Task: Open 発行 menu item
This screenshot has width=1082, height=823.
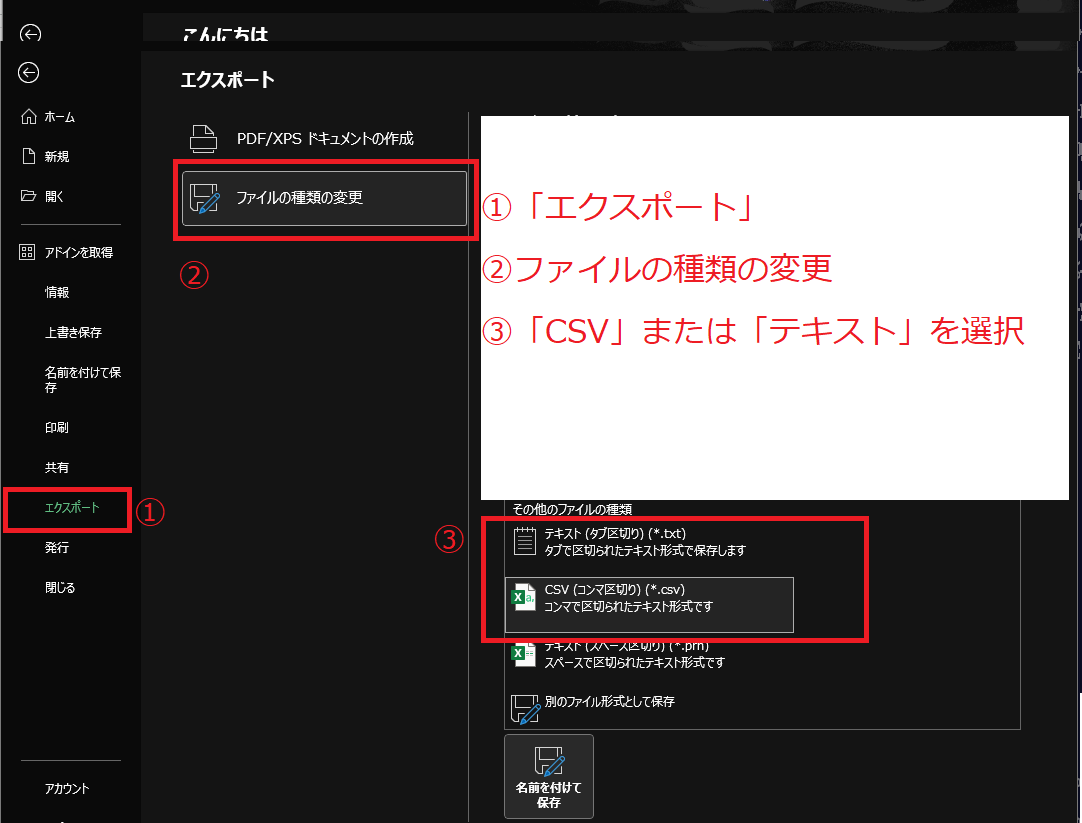Action: click(x=57, y=548)
